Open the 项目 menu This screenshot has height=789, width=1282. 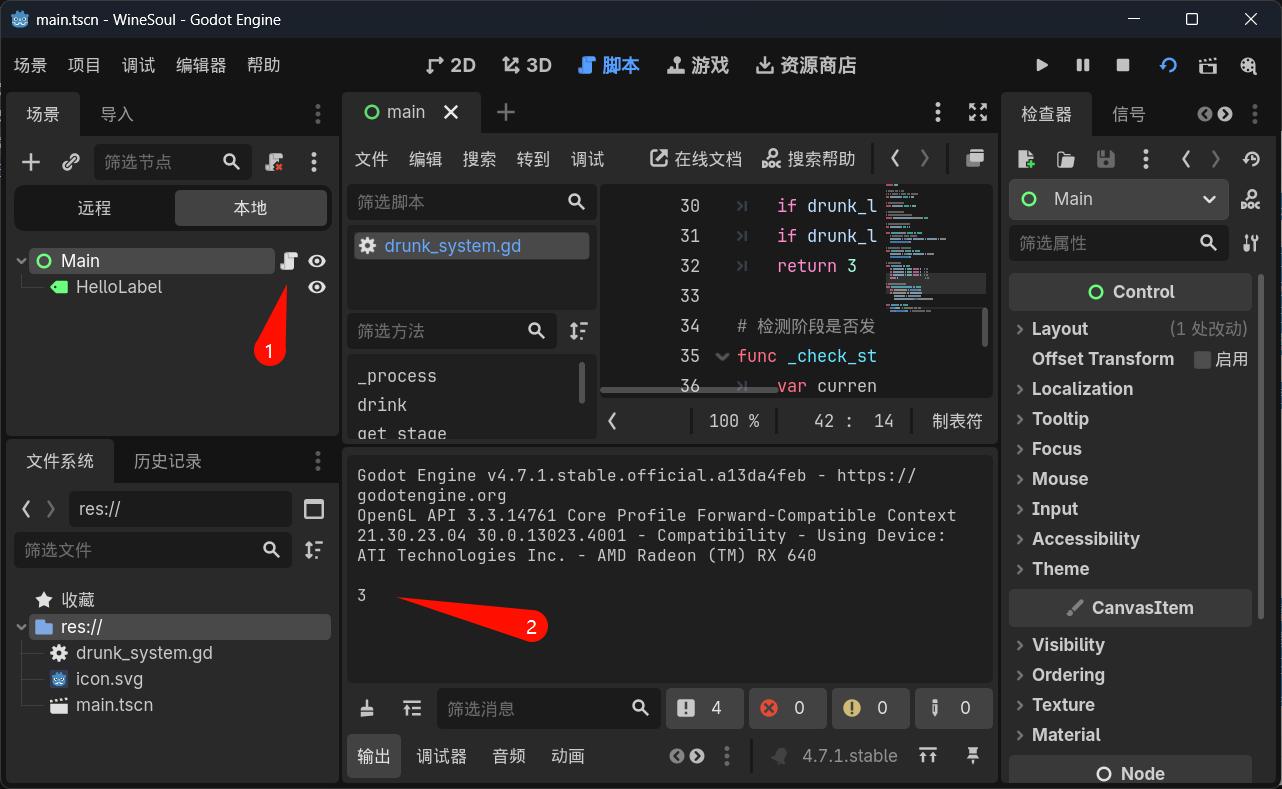coord(84,65)
